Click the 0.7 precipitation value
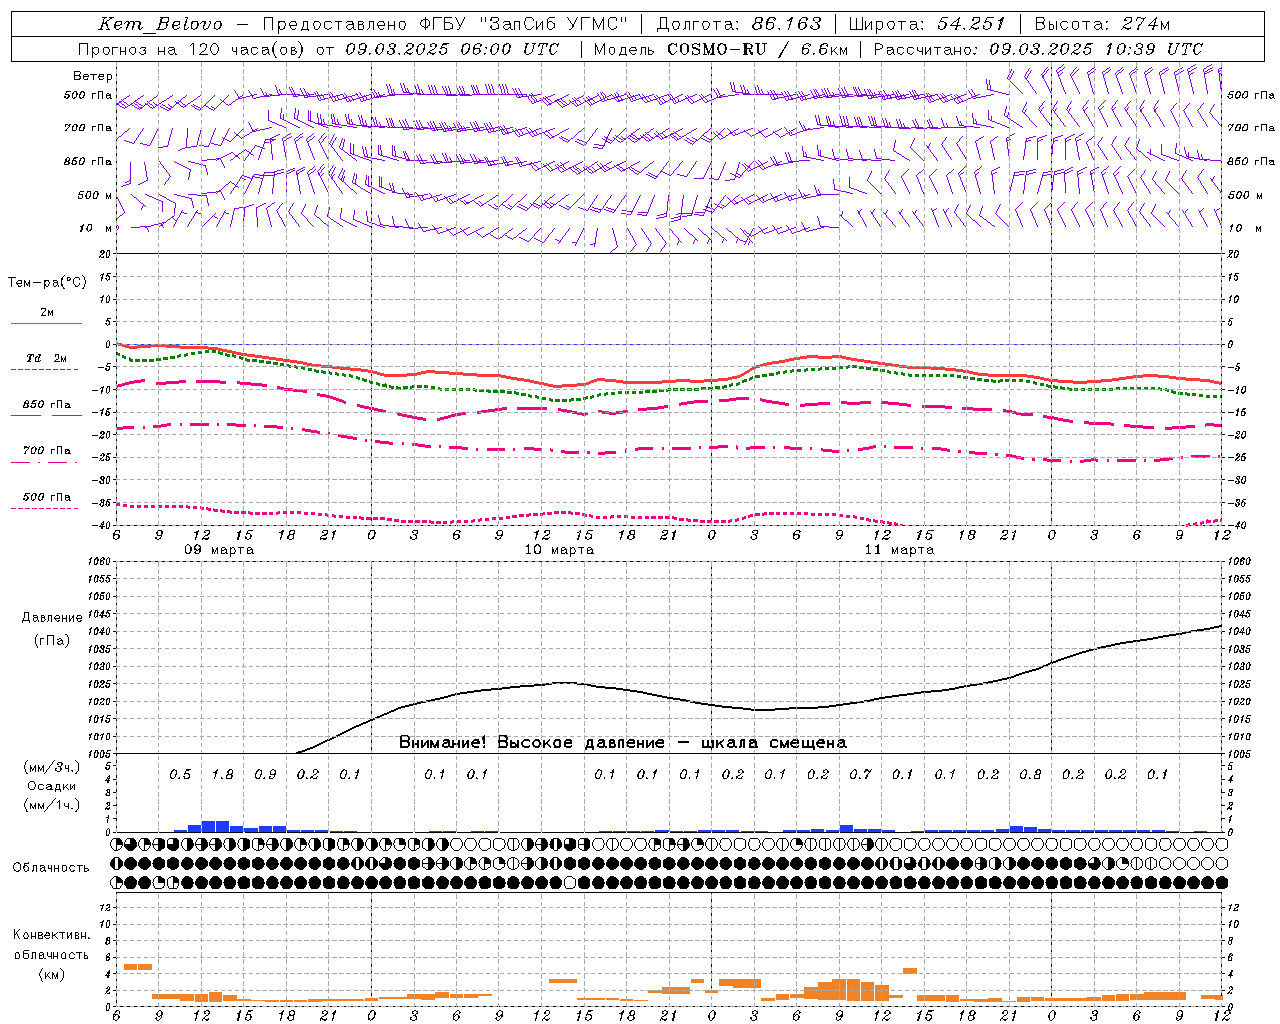 [860, 775]
